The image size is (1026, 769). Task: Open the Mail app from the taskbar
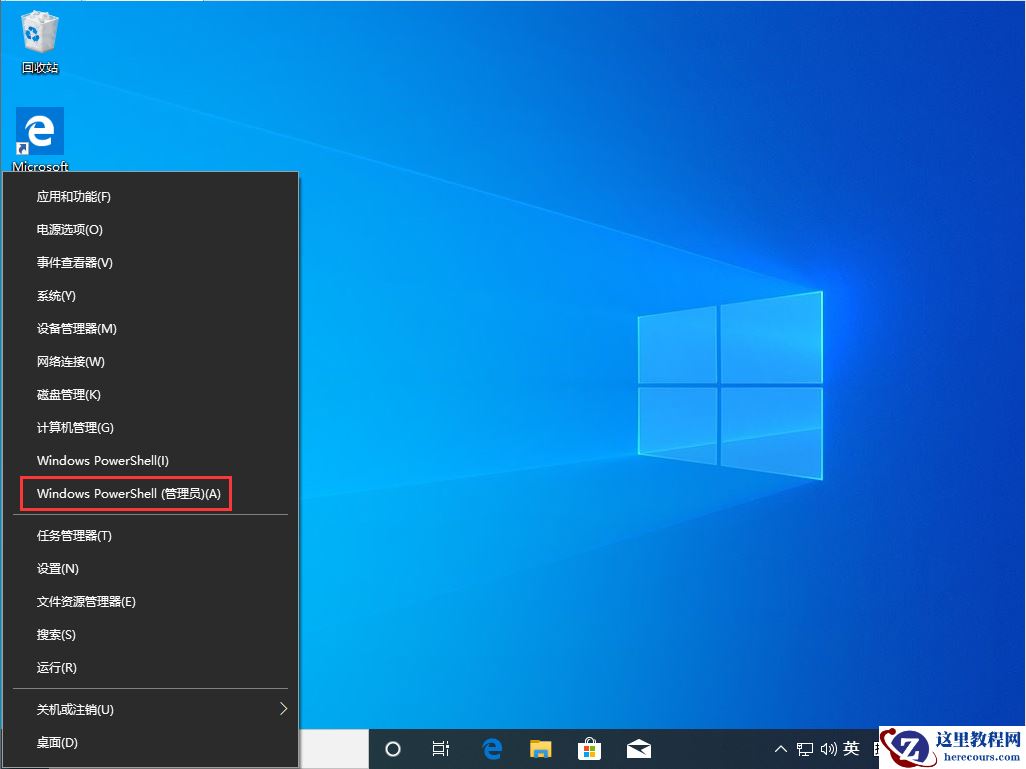coord(639,748)
